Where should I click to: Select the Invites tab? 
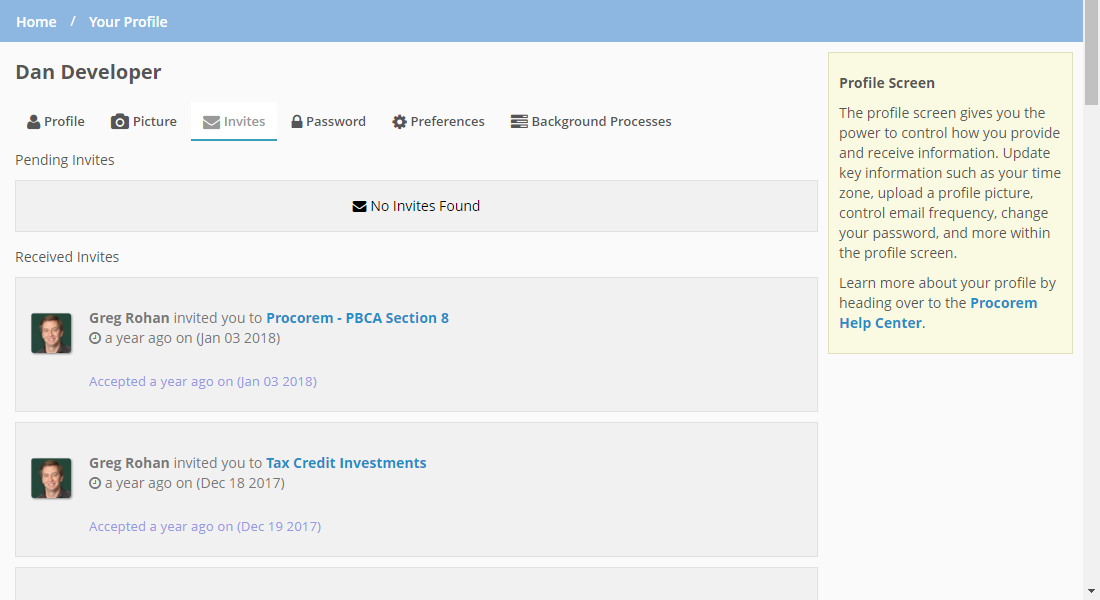234,121
